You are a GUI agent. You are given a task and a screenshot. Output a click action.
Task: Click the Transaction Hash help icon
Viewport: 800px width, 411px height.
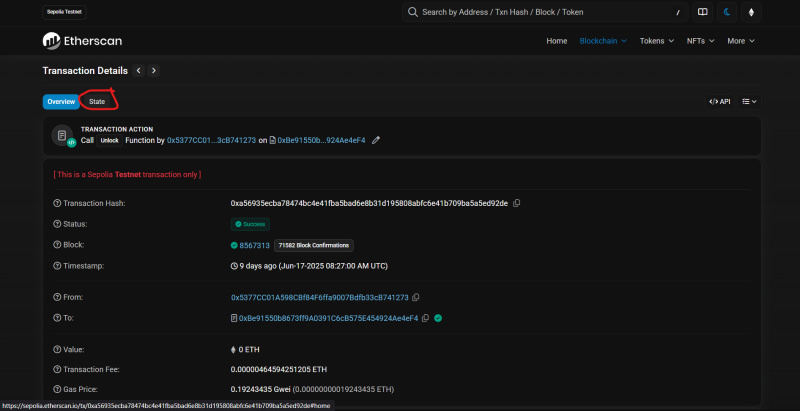tap(57, 203)
